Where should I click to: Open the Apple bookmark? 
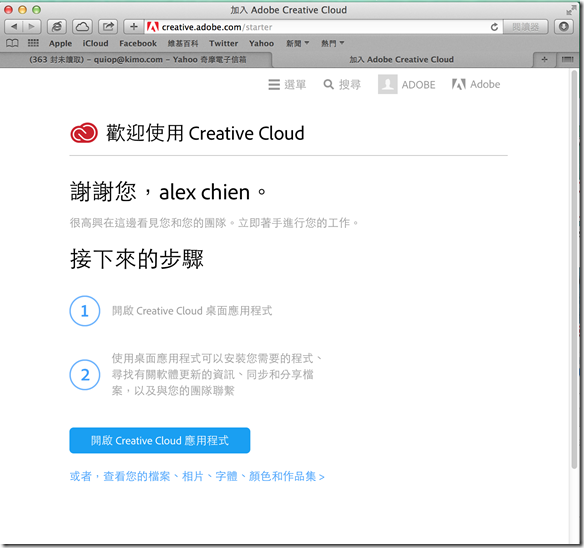click(x=60, y=44)
